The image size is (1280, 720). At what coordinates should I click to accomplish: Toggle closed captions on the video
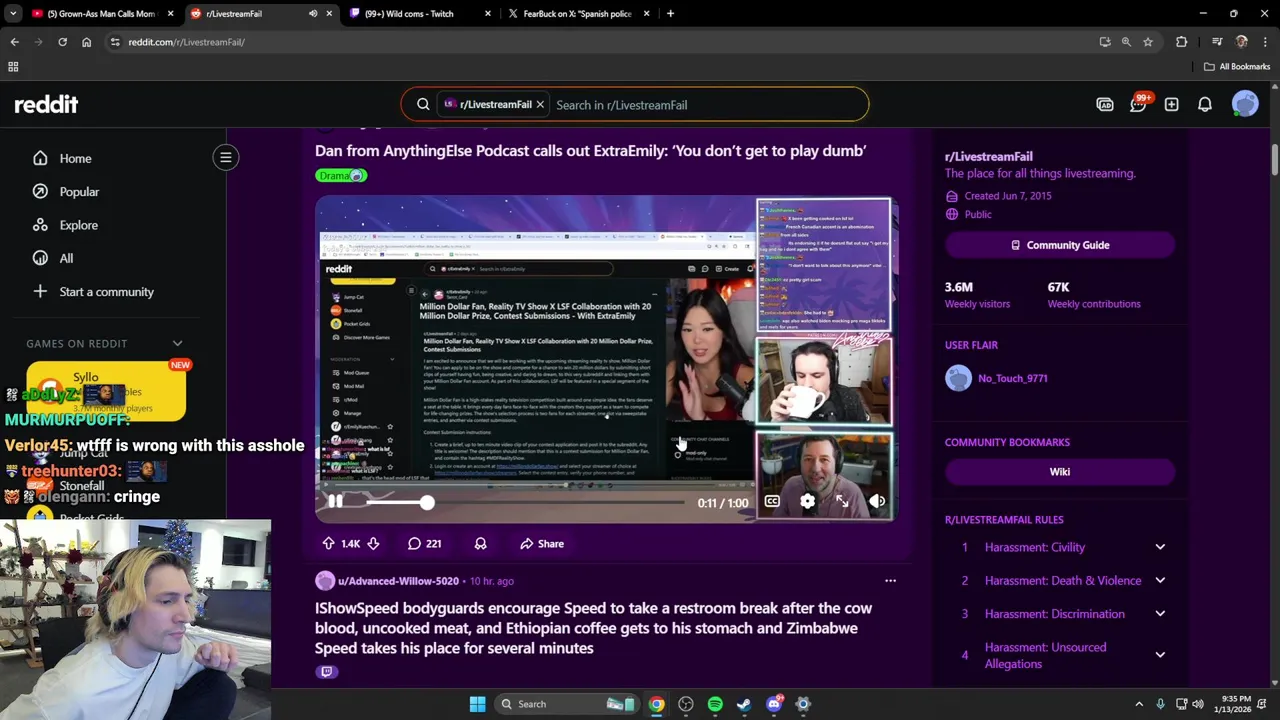click(x=772, y=502)
